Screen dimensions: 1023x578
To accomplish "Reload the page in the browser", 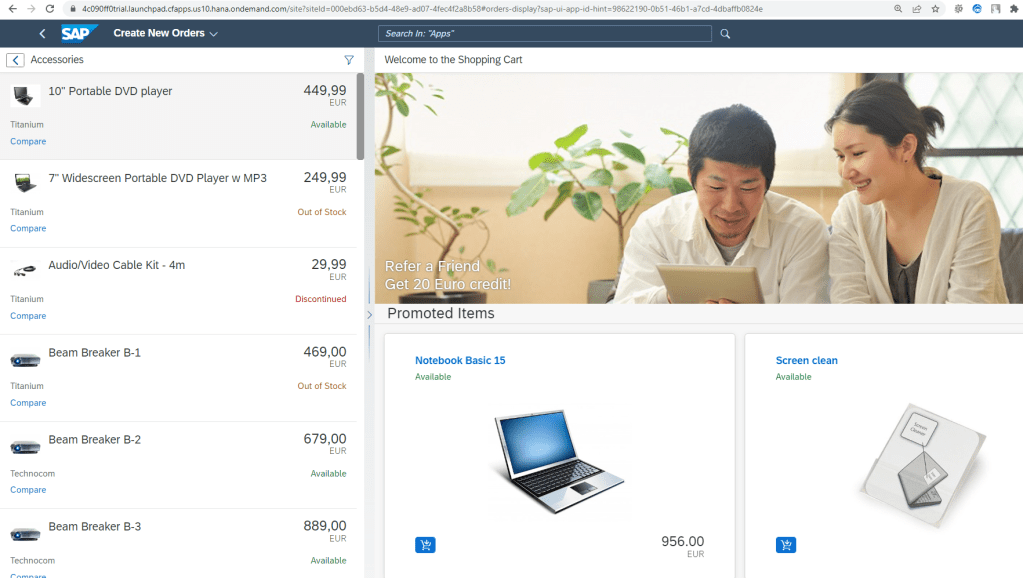I will (x=49, y=8).
